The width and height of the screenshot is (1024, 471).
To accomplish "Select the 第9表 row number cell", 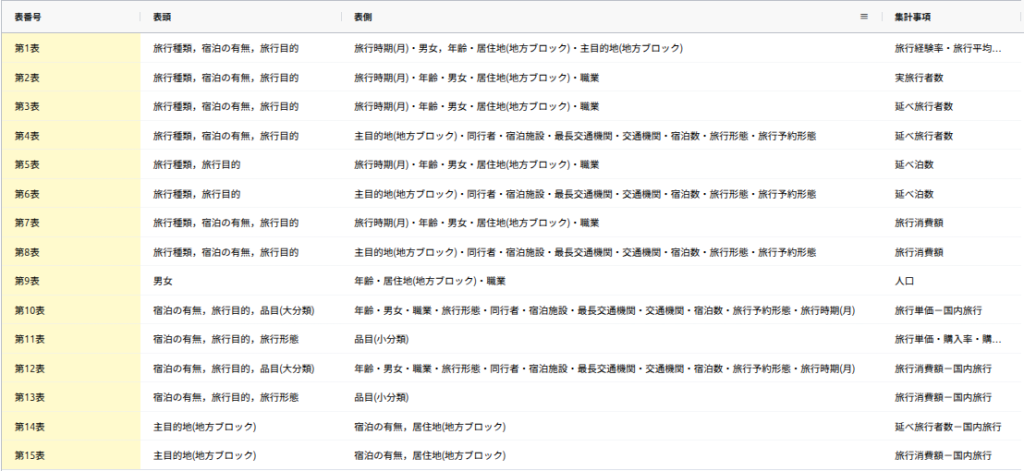I will (x=27, y=281).
